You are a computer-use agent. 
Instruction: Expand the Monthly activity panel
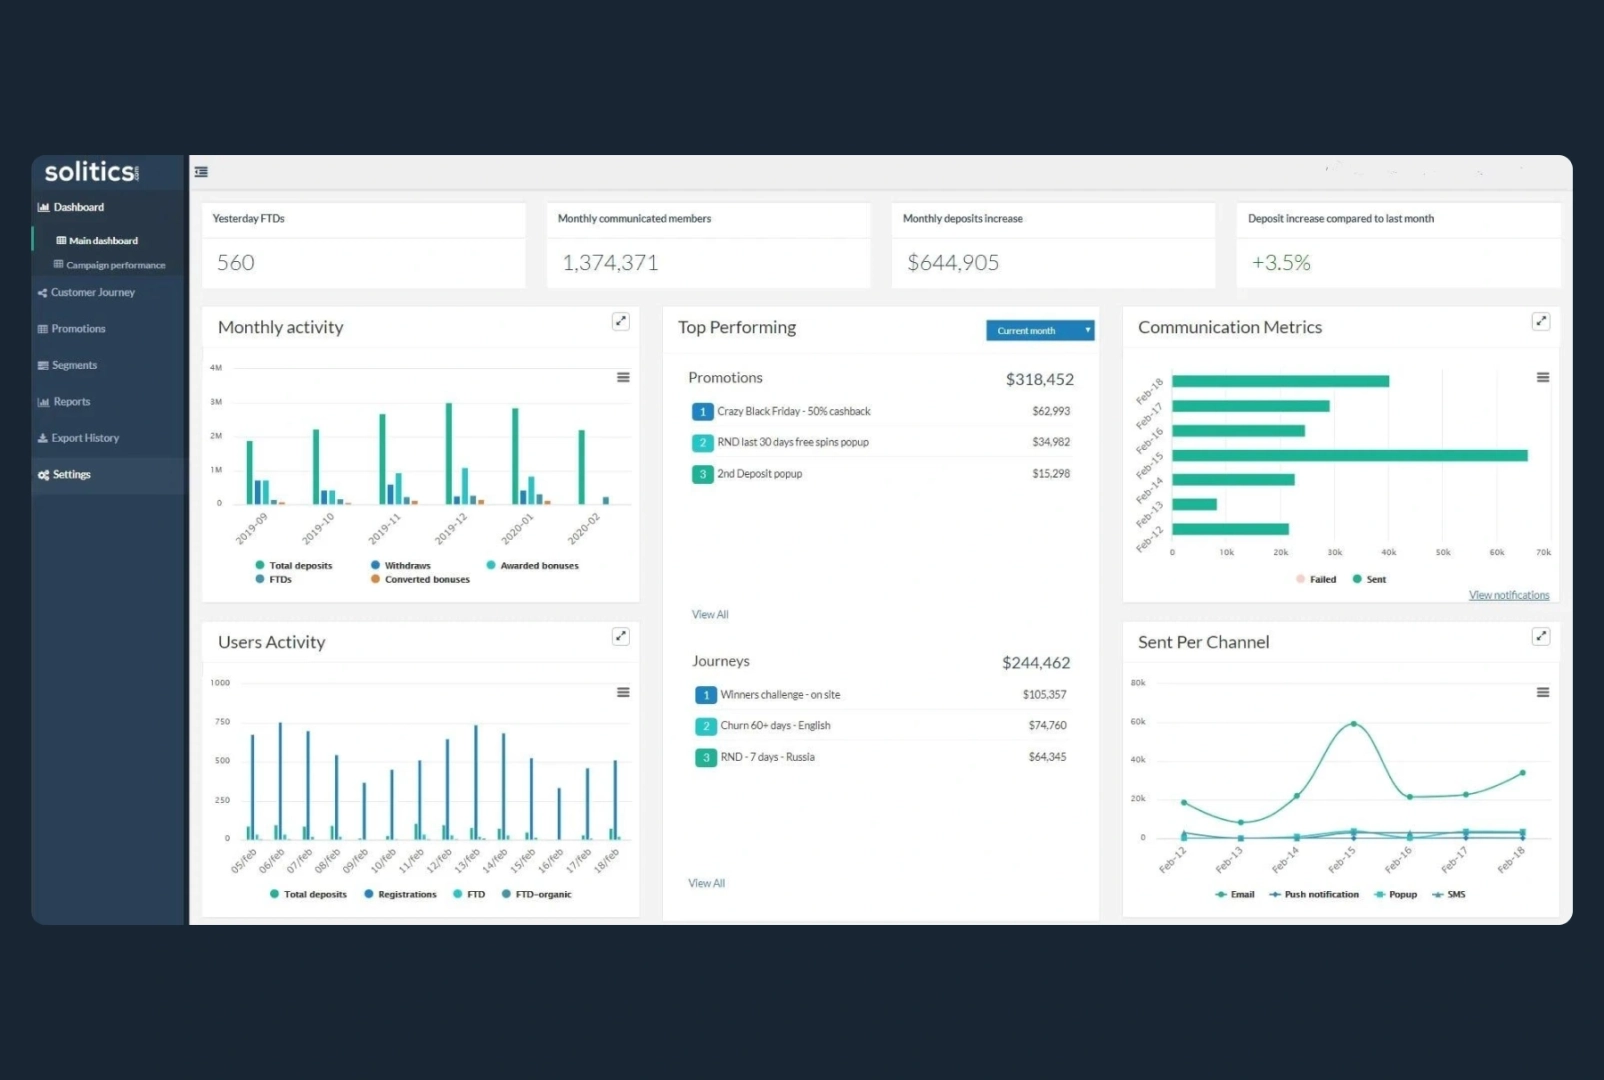click(621, 321)
